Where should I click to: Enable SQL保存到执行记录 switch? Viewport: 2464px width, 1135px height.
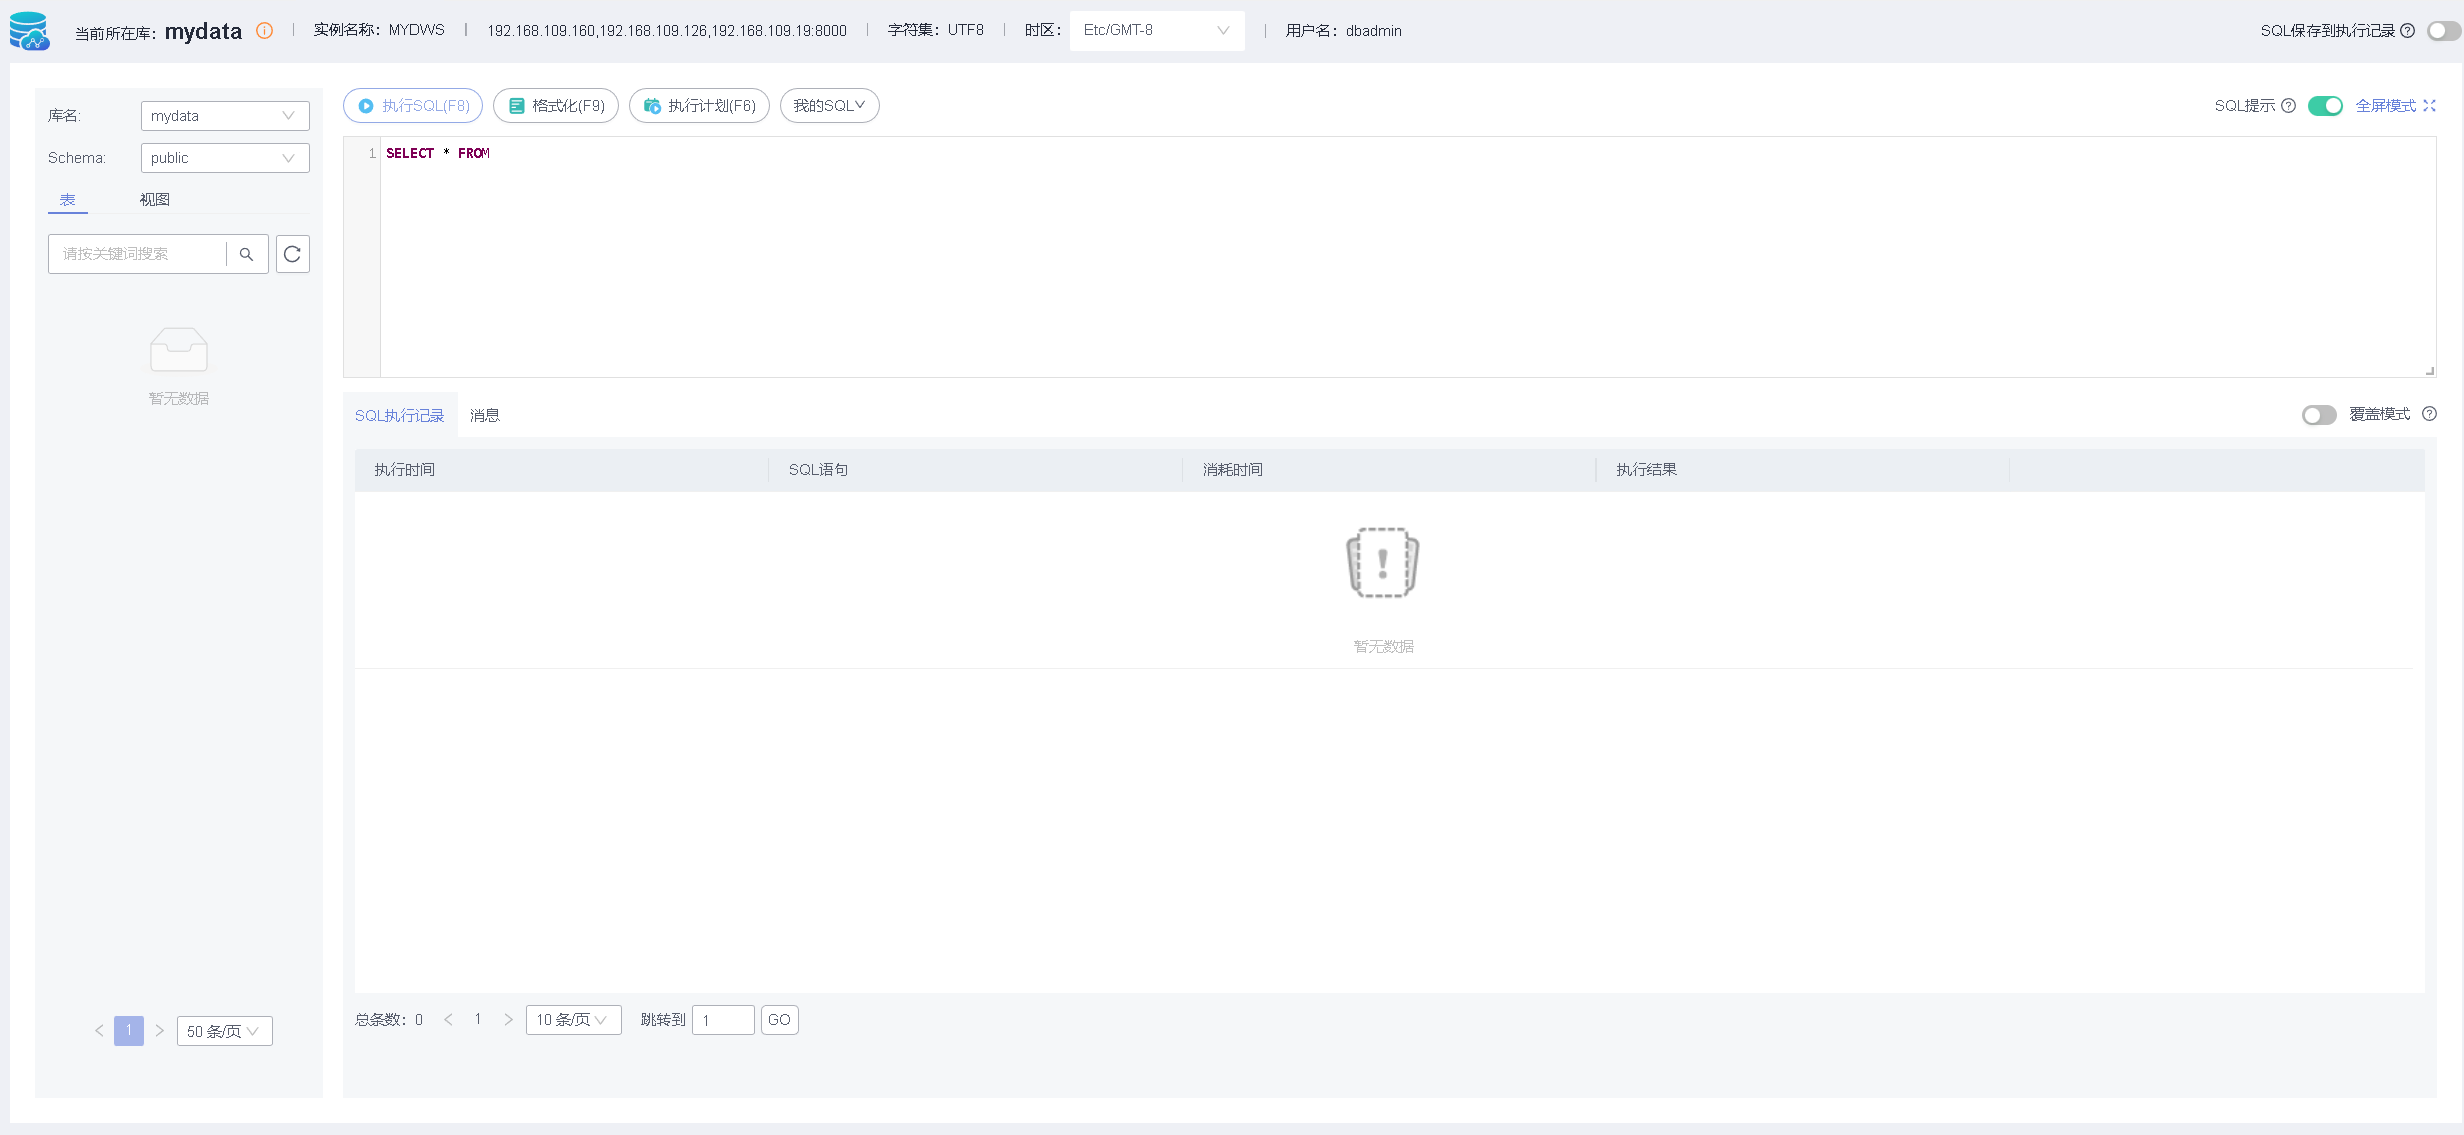click(x=2442, y=31)
